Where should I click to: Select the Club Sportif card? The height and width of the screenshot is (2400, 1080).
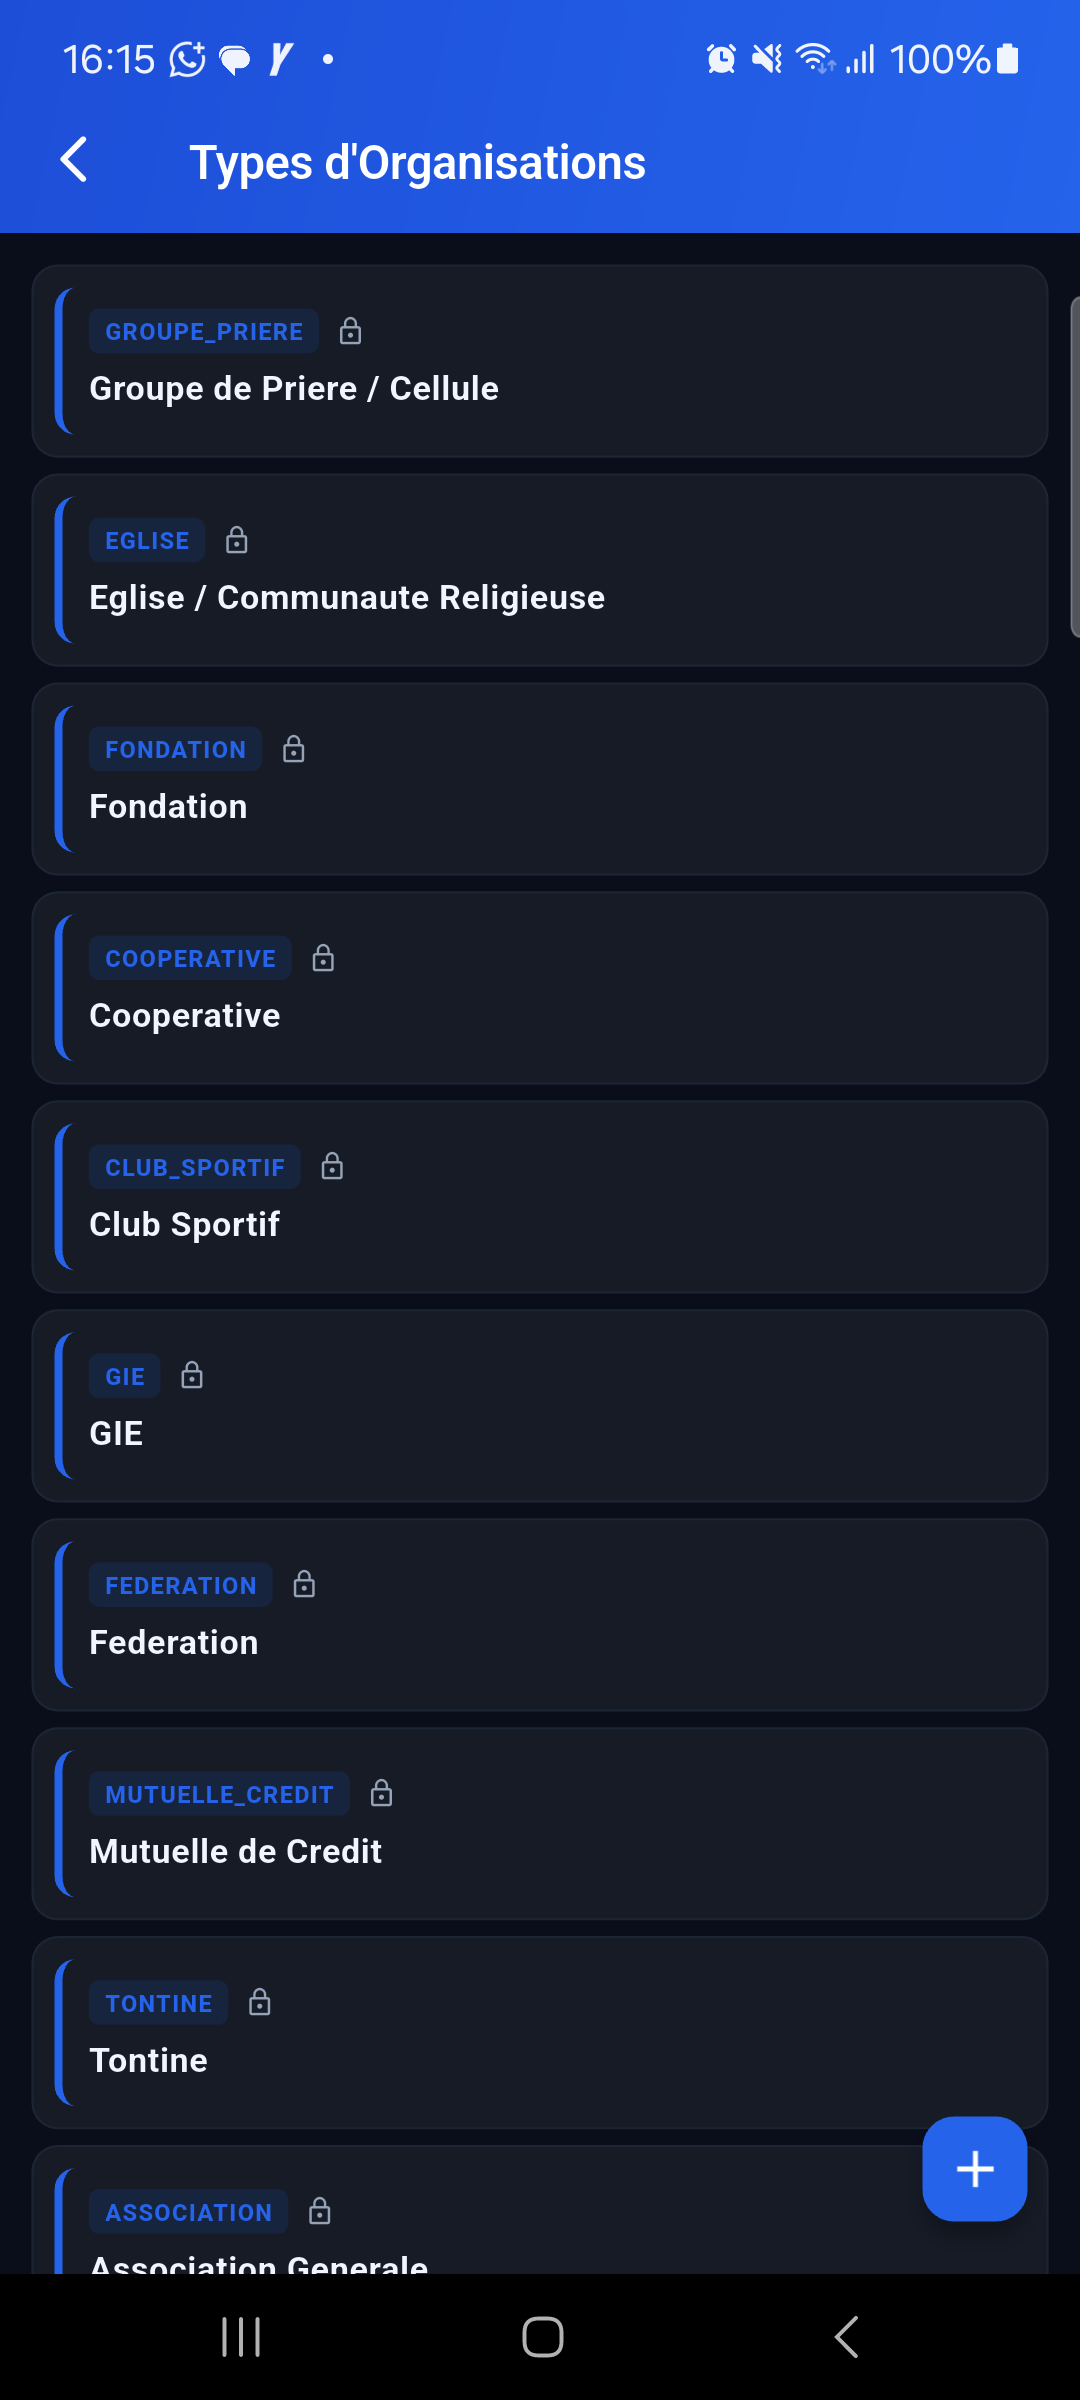pos(540,1224)
